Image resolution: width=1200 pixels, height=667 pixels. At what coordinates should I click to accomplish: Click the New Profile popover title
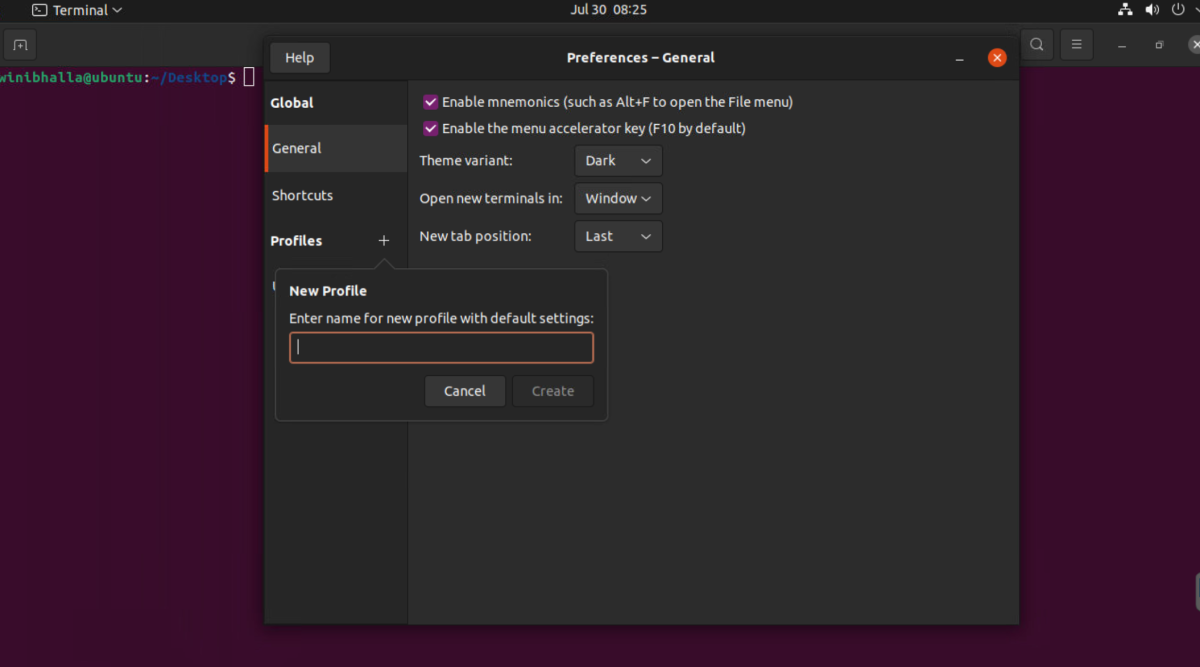point(328,291)
